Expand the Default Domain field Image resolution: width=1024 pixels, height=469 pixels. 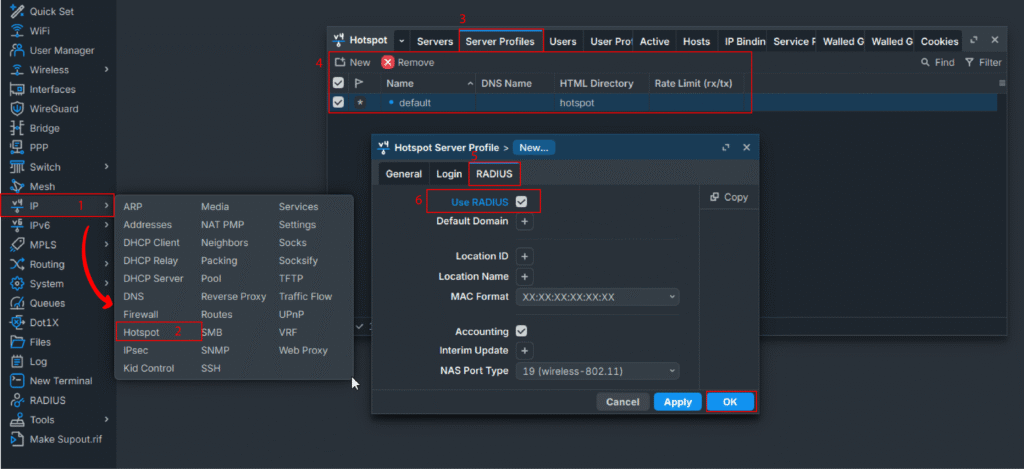point(524,221)
